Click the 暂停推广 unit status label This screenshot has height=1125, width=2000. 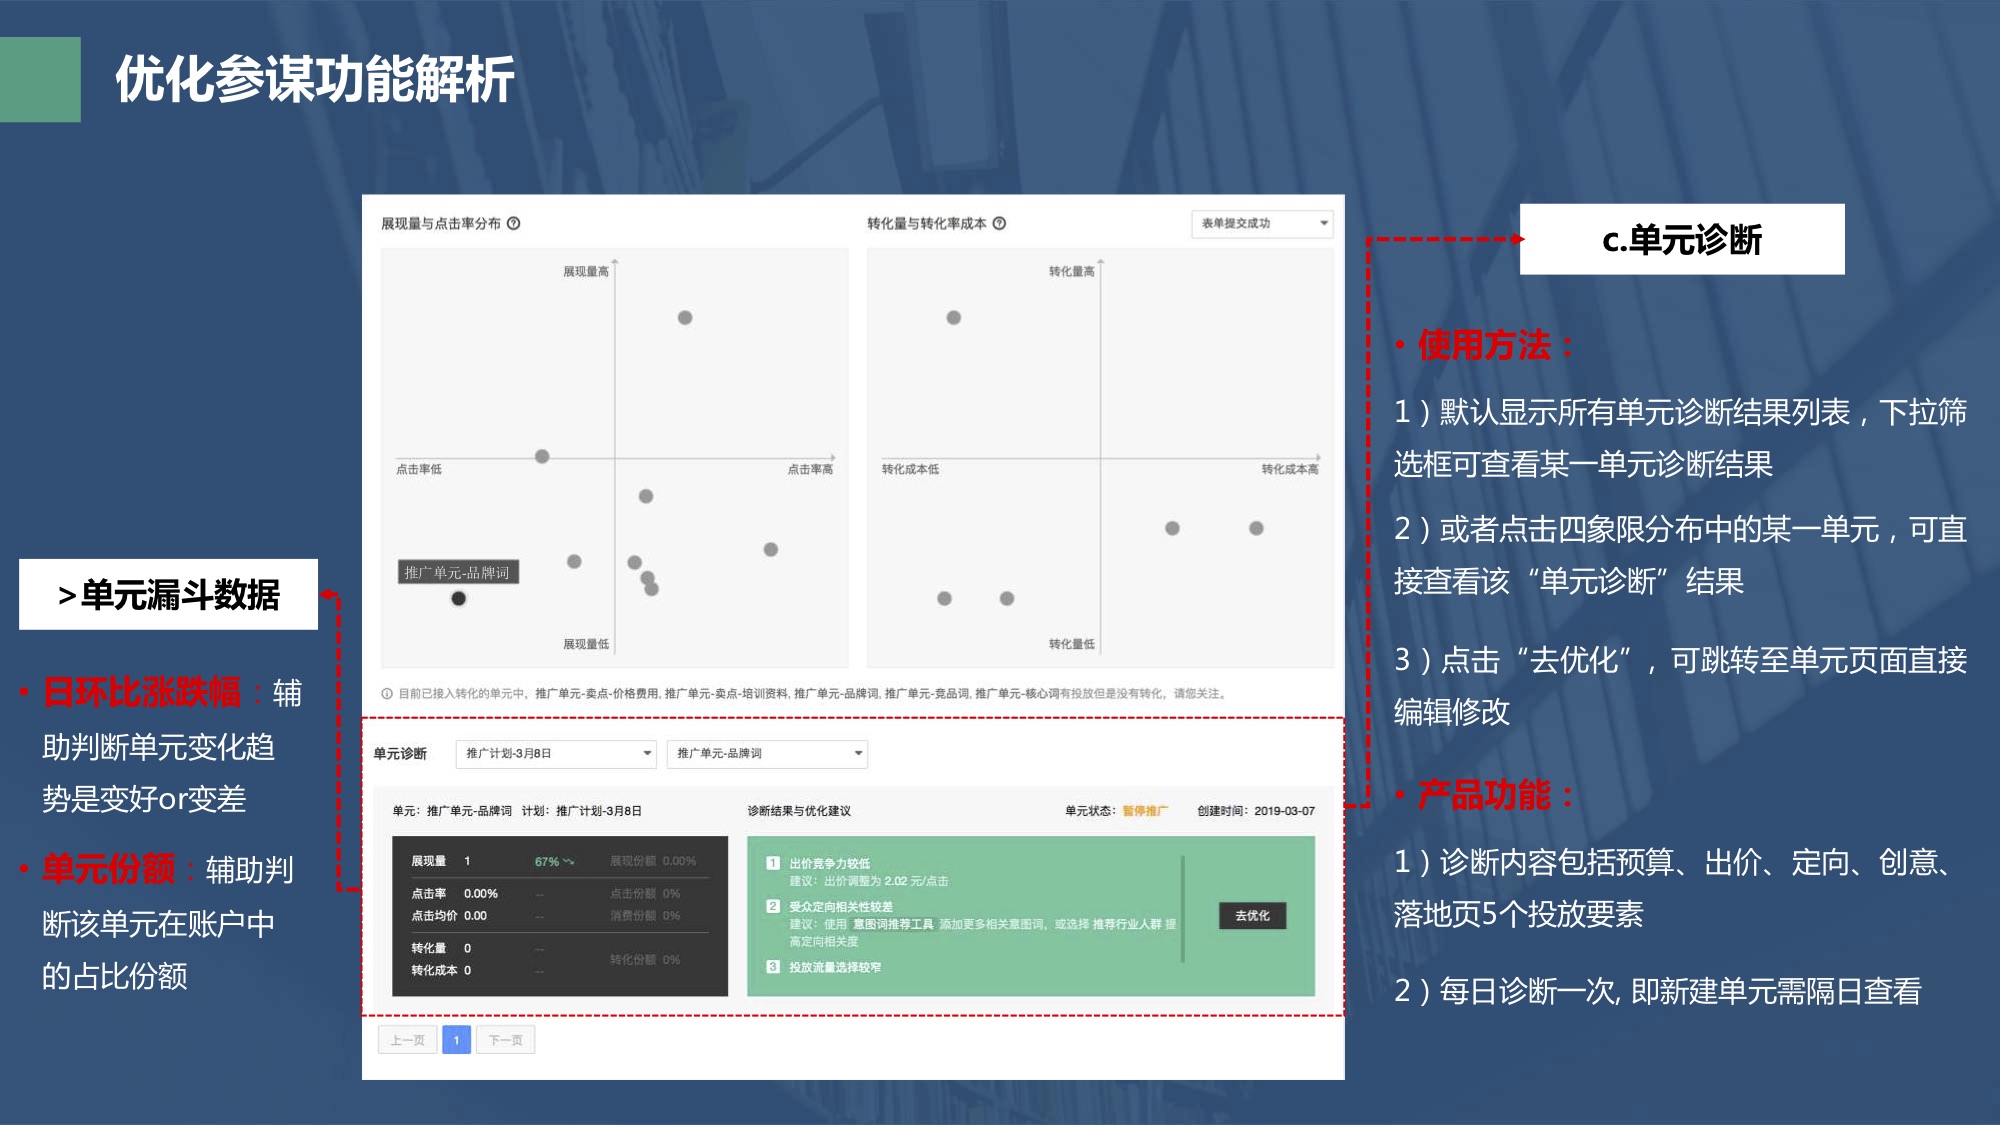coord(1144,811)
